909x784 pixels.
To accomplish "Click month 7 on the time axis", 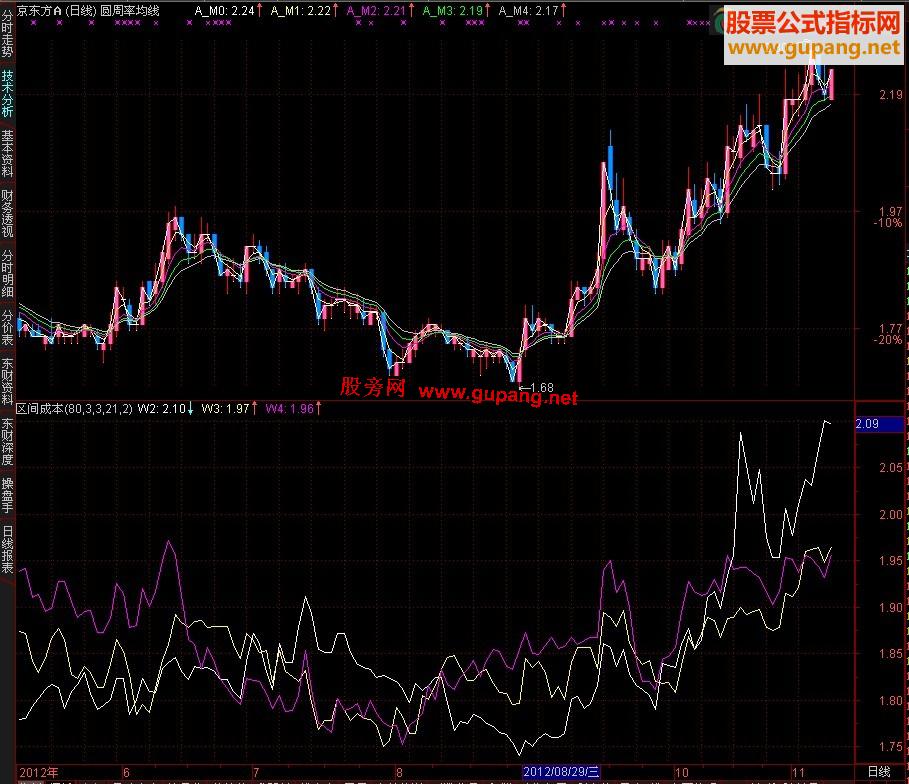I will tap(256, 772).
